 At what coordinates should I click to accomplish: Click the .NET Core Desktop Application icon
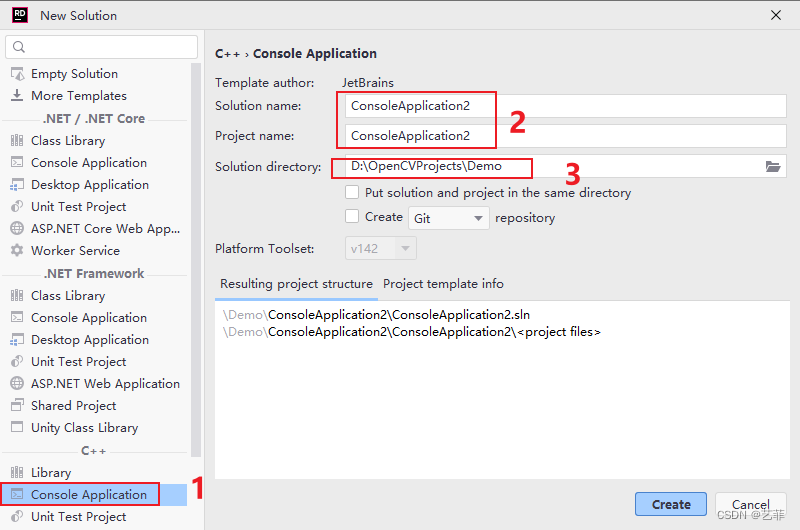(17, 185)
